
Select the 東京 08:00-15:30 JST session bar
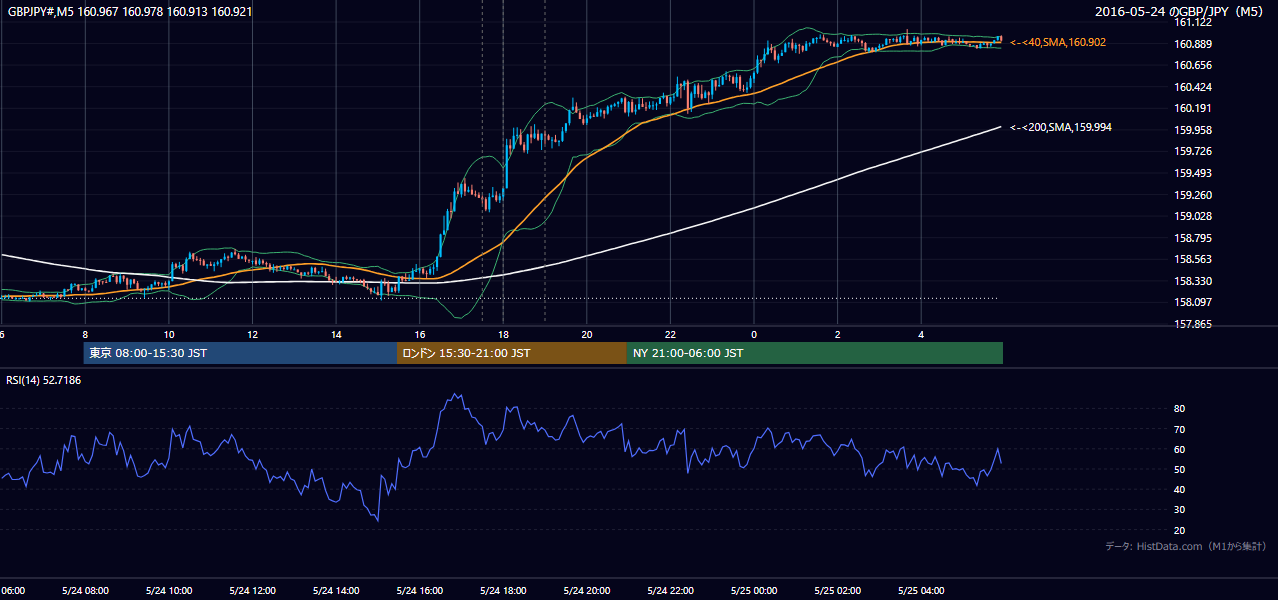(240, 353)
